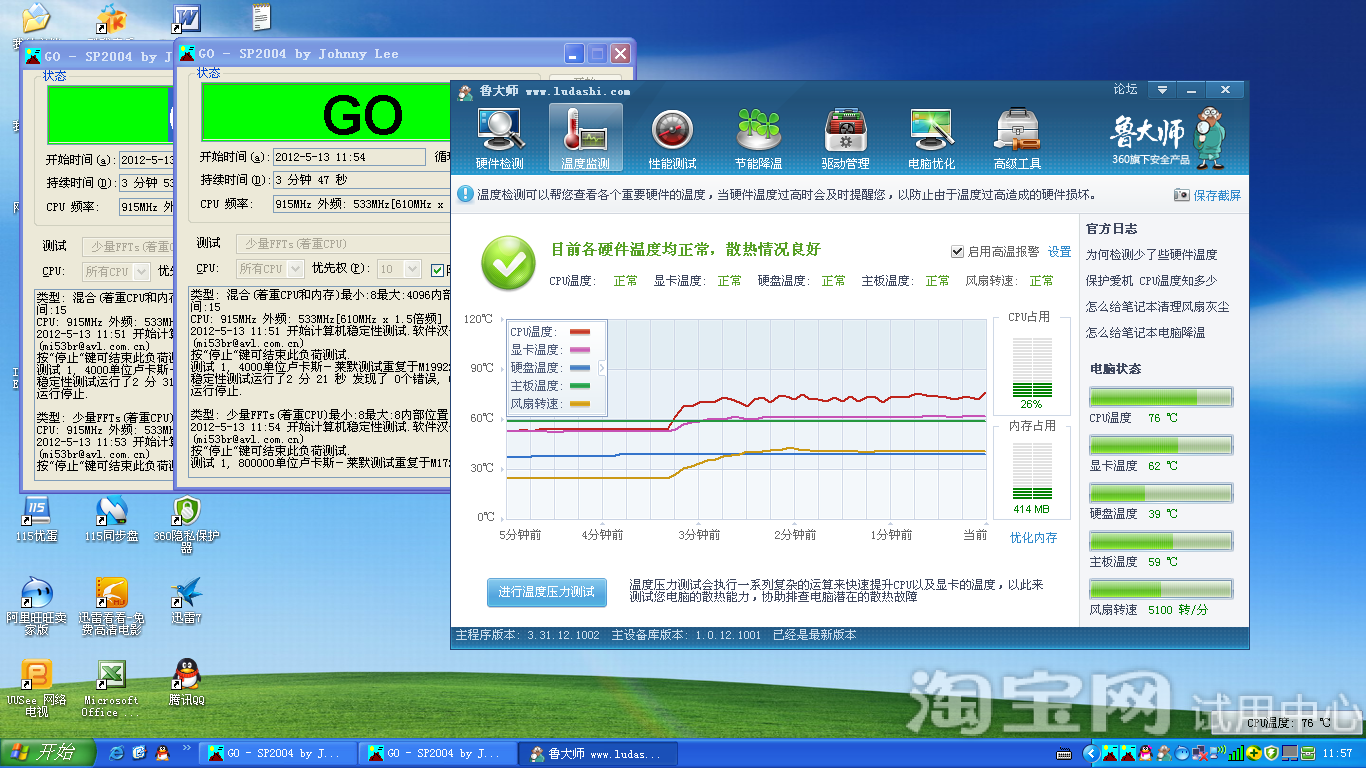Open the Ludashi title bar dropdown menu
Screen dimensions: 1366x768
(1161, 90)
